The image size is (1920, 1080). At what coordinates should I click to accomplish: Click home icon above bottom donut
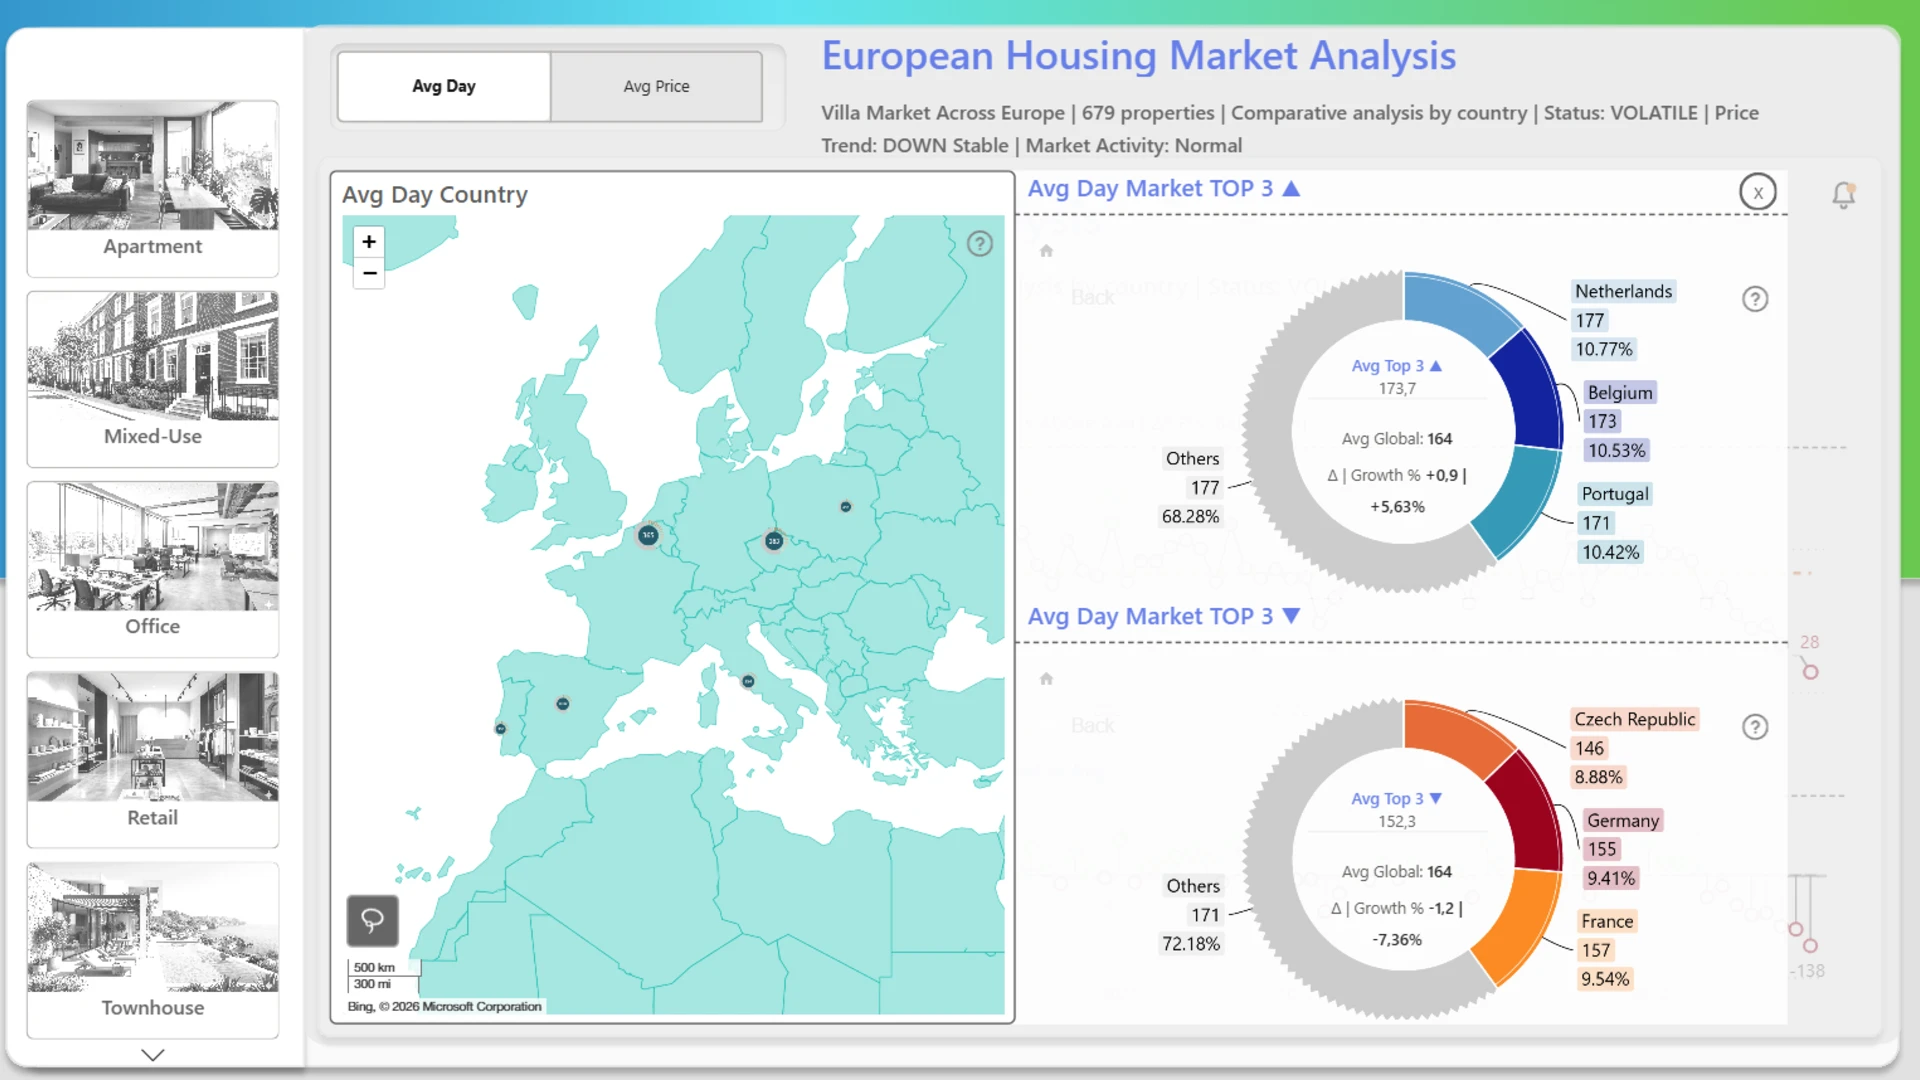click(1046, 679)
